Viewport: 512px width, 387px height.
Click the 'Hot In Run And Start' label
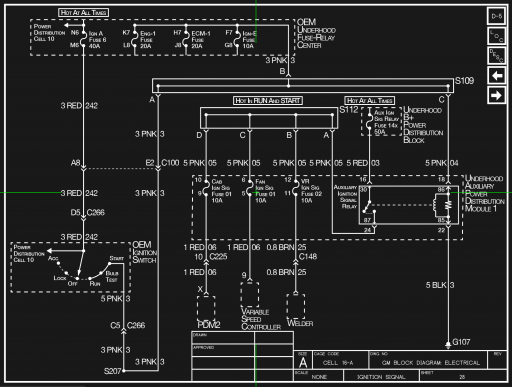click(x=268, y=100)
